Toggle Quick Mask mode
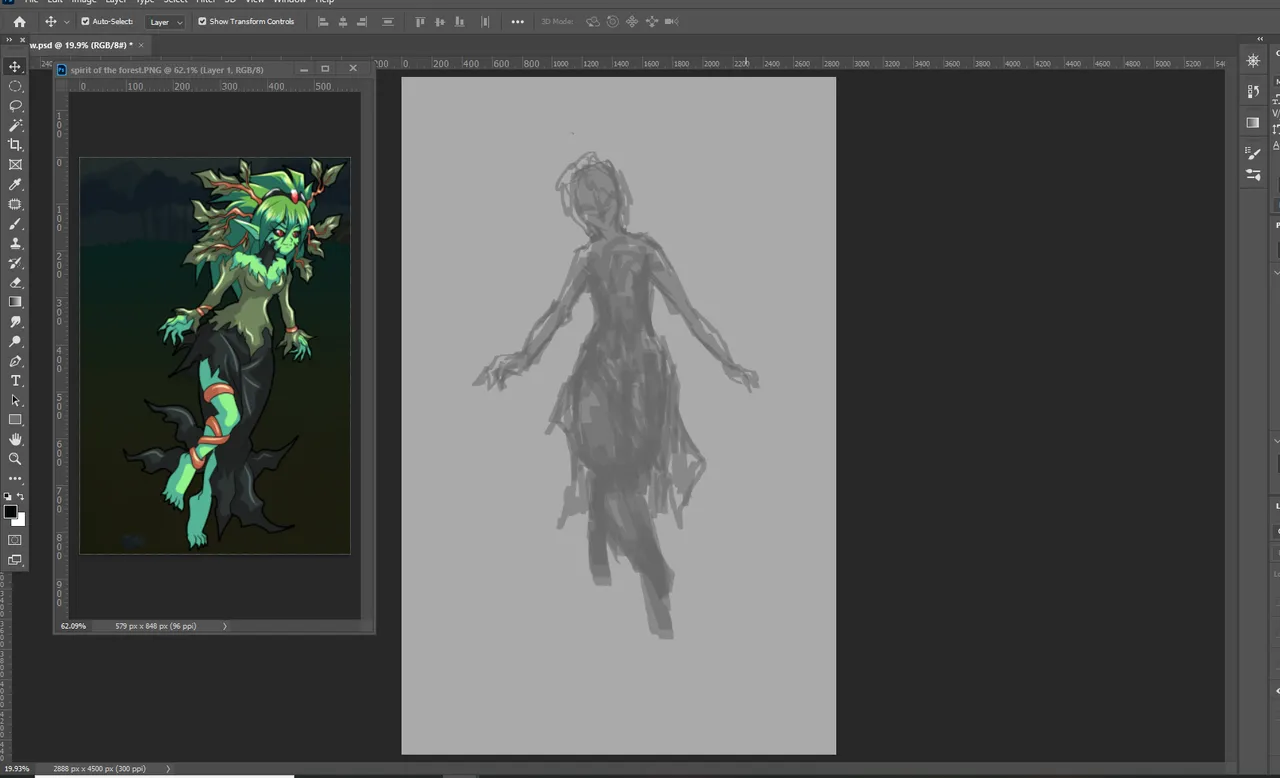 pos(15,540)
